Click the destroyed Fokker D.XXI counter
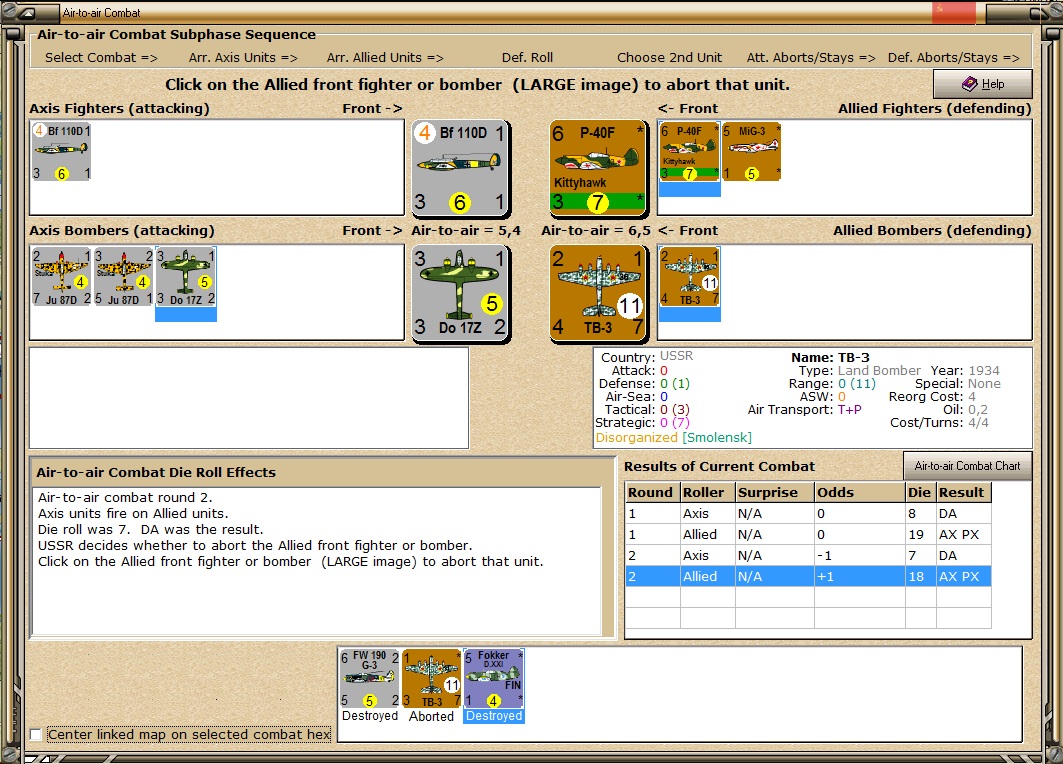The width and height of the screenshot is (1063, 764). tap(494, 679)
